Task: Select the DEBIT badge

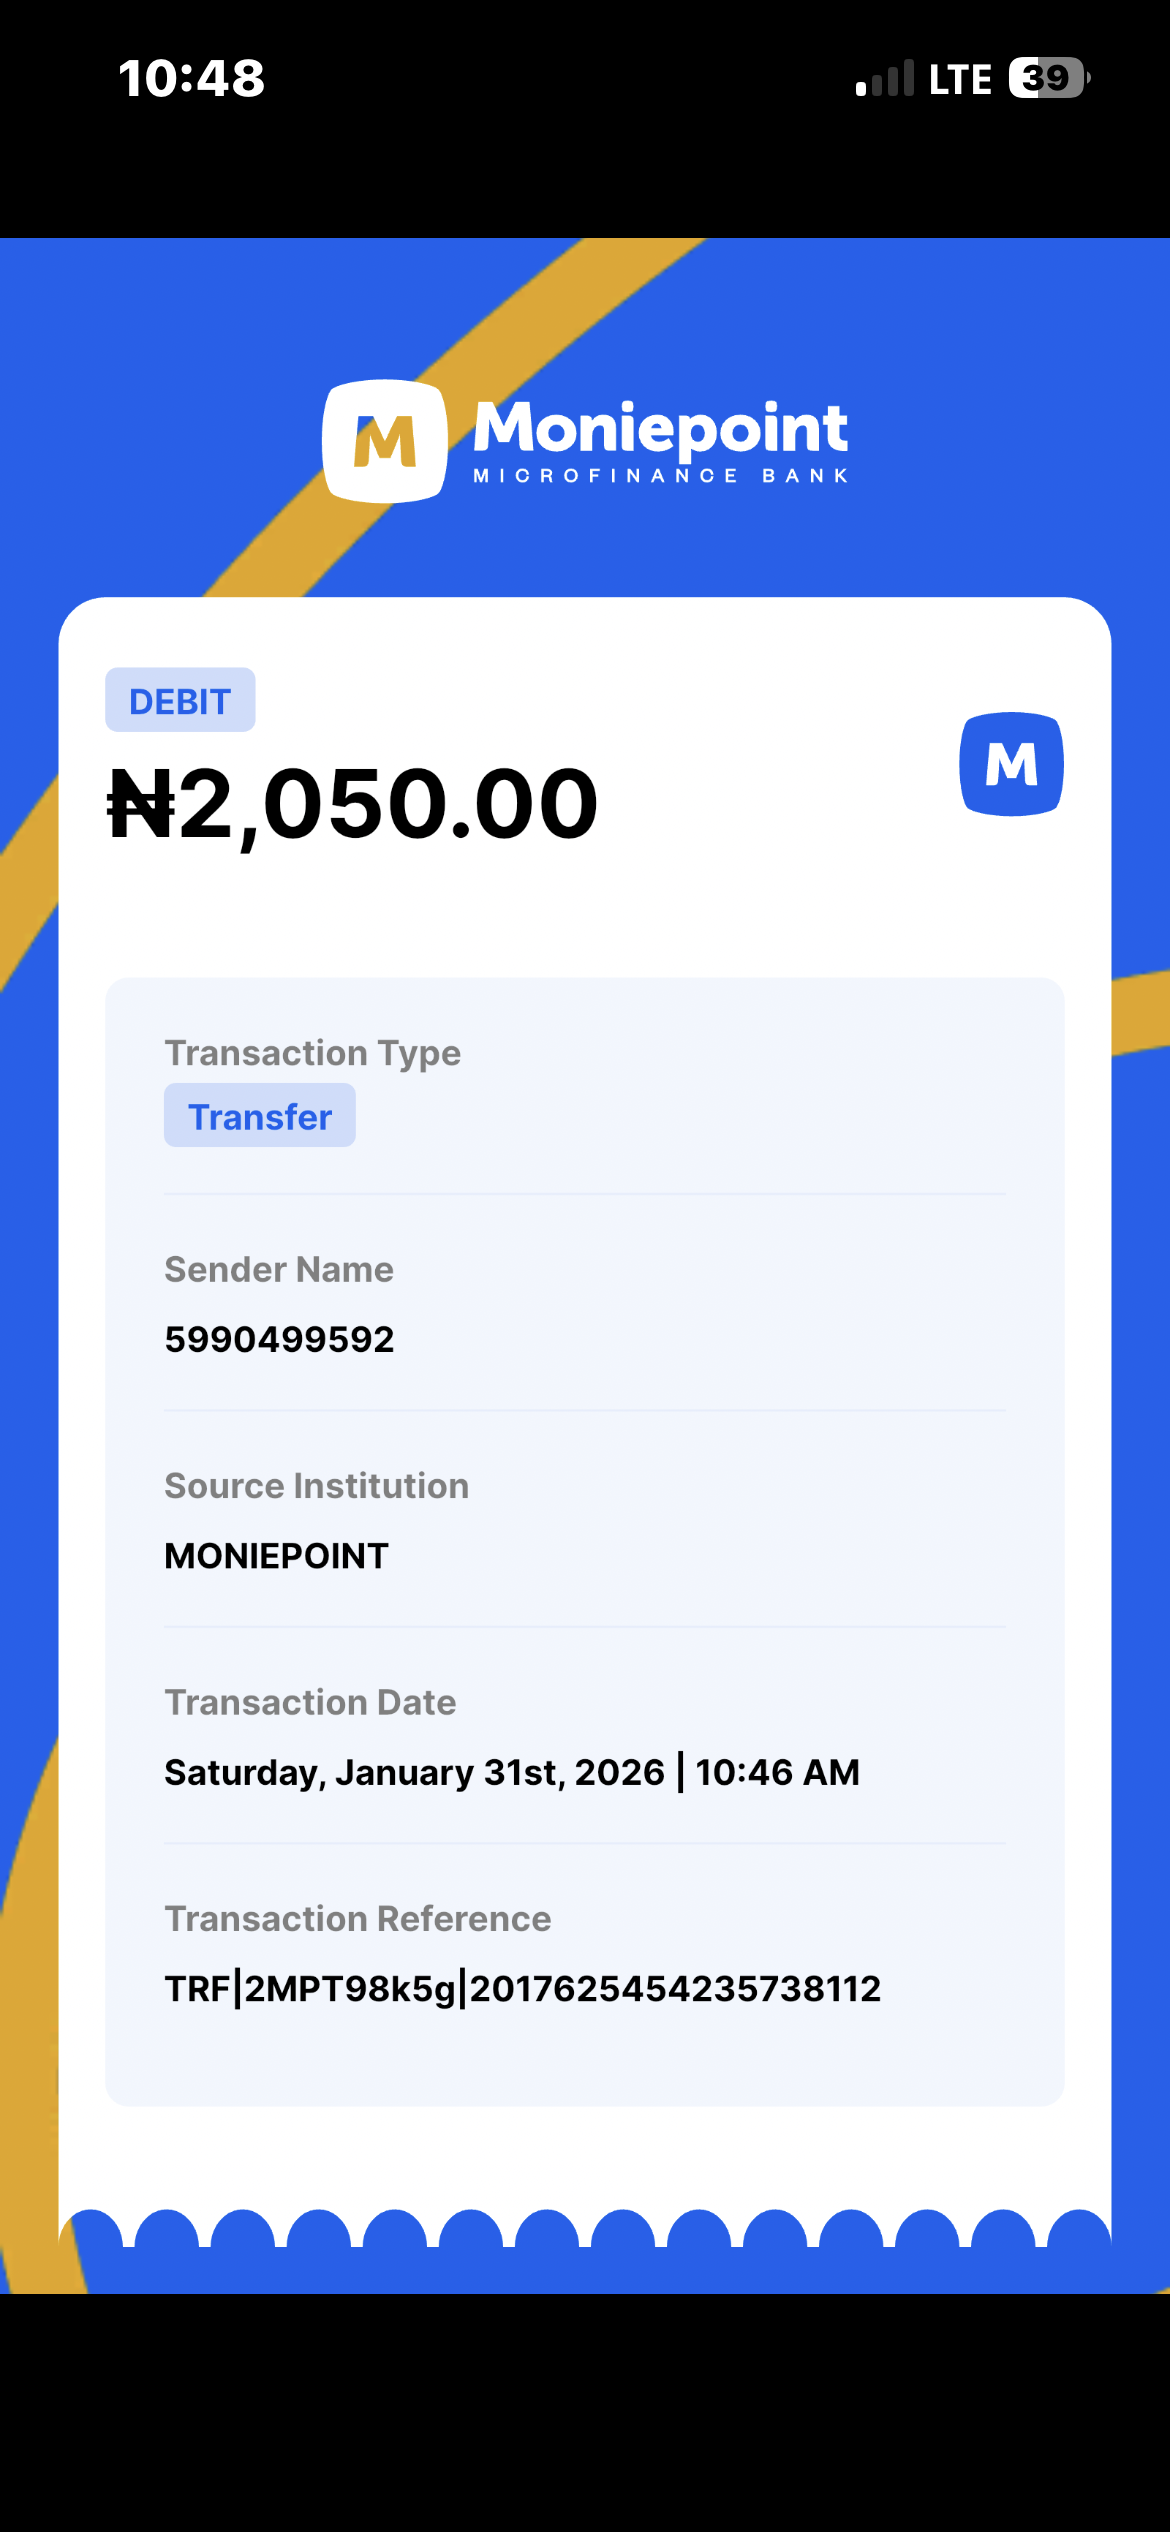Action: (x=180, y=700)
